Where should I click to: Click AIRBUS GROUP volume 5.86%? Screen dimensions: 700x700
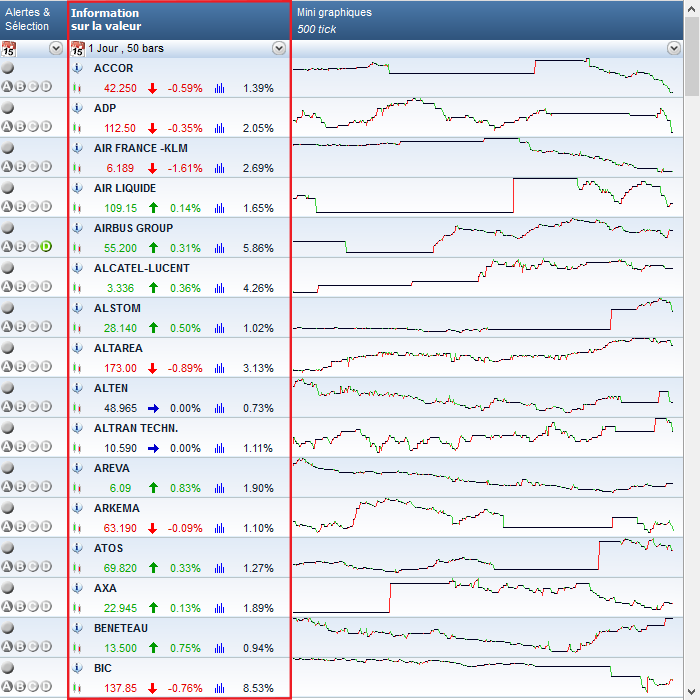pos(258,248)
